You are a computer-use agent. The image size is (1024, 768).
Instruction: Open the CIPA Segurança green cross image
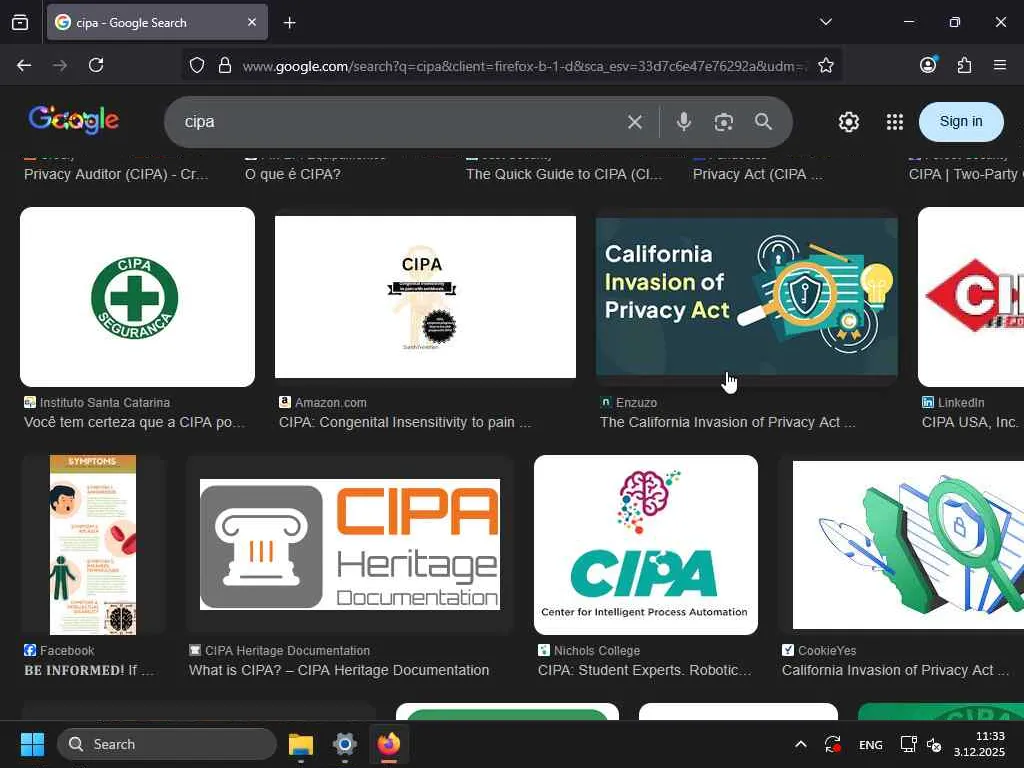tap(137, 297)
